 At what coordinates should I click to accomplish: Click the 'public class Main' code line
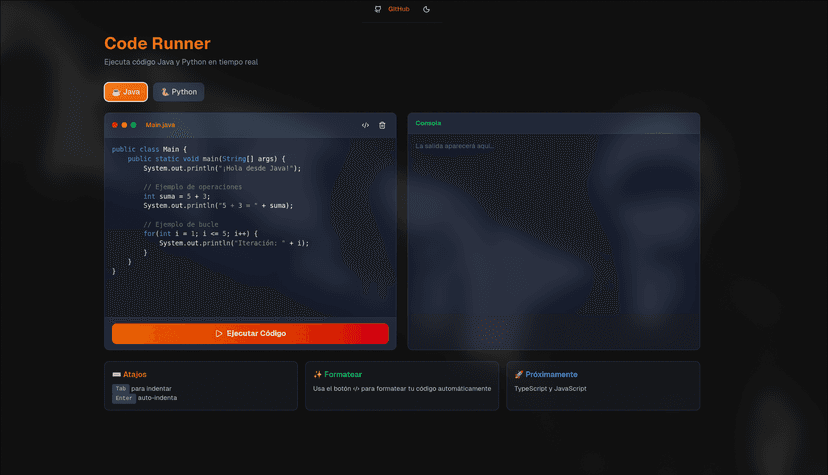[149, 149]
